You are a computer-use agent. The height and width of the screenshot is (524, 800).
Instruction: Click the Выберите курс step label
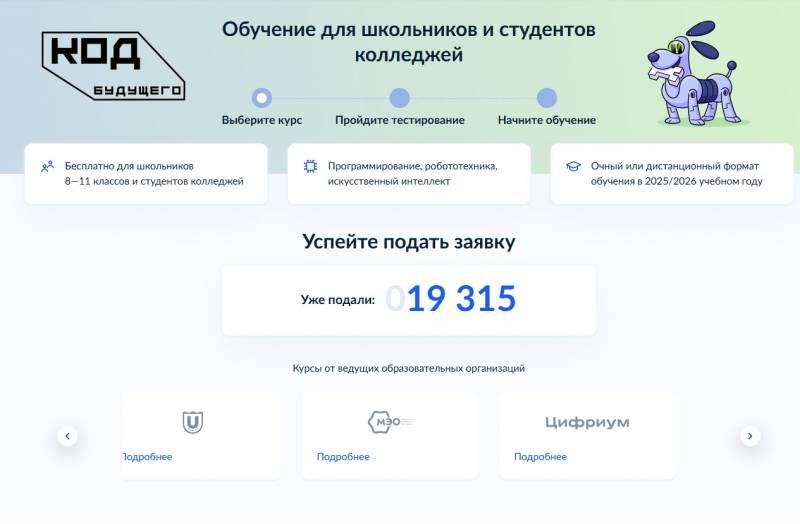[262, 120]
